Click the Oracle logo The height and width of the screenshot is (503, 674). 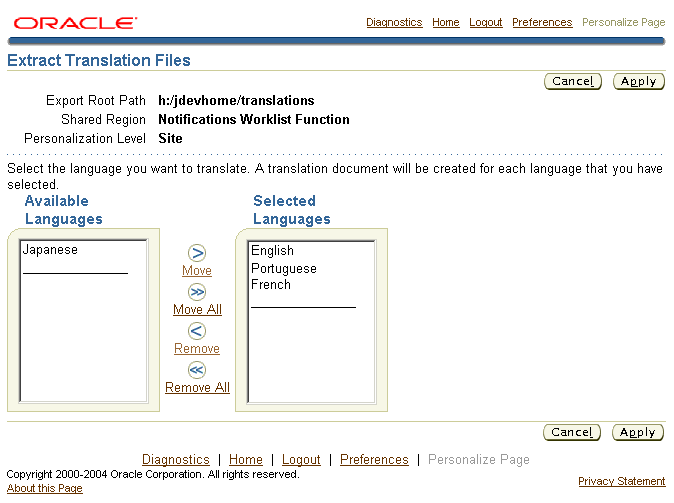[75, 23]
